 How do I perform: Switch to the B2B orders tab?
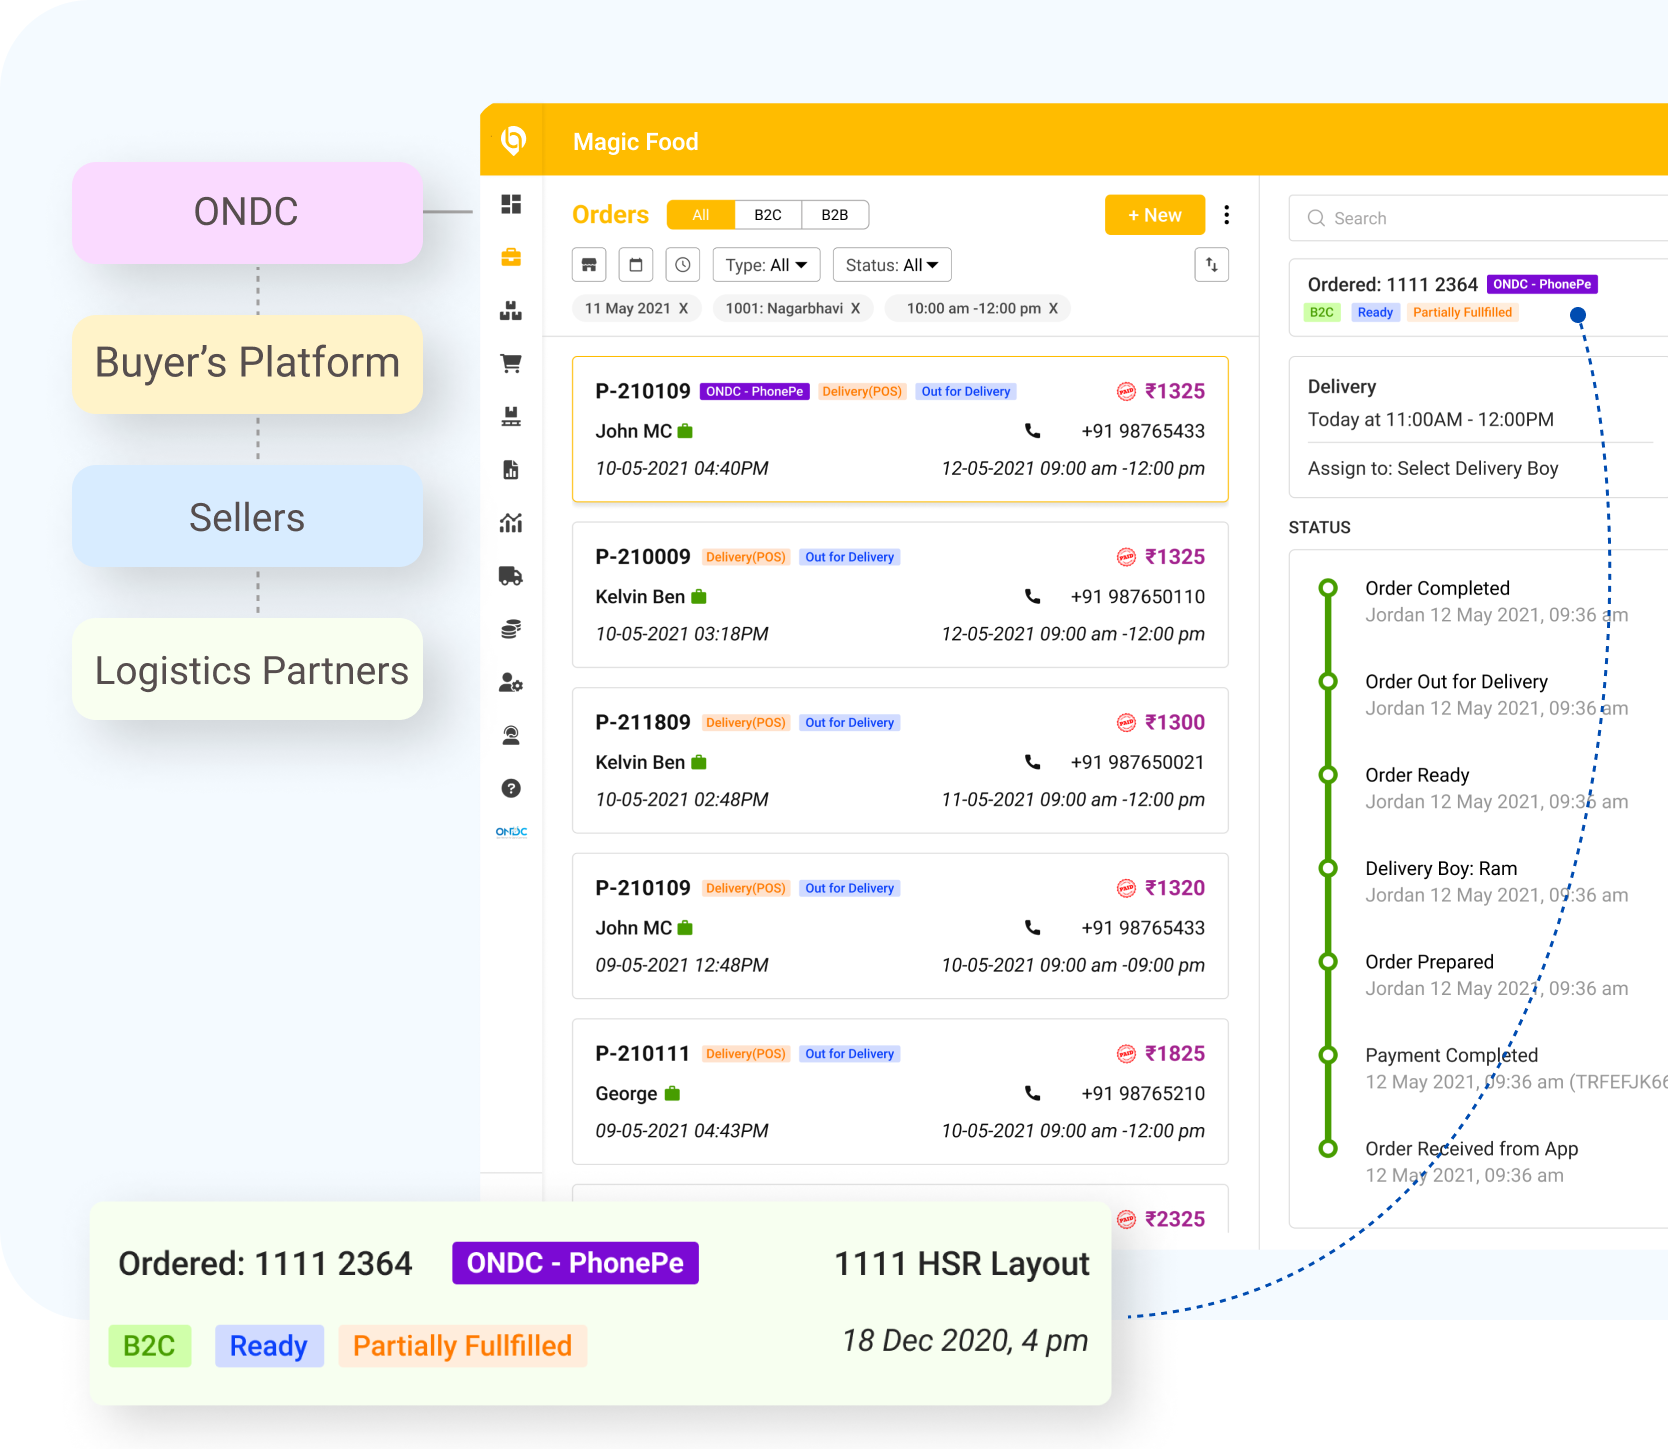[x=835, y=215]
